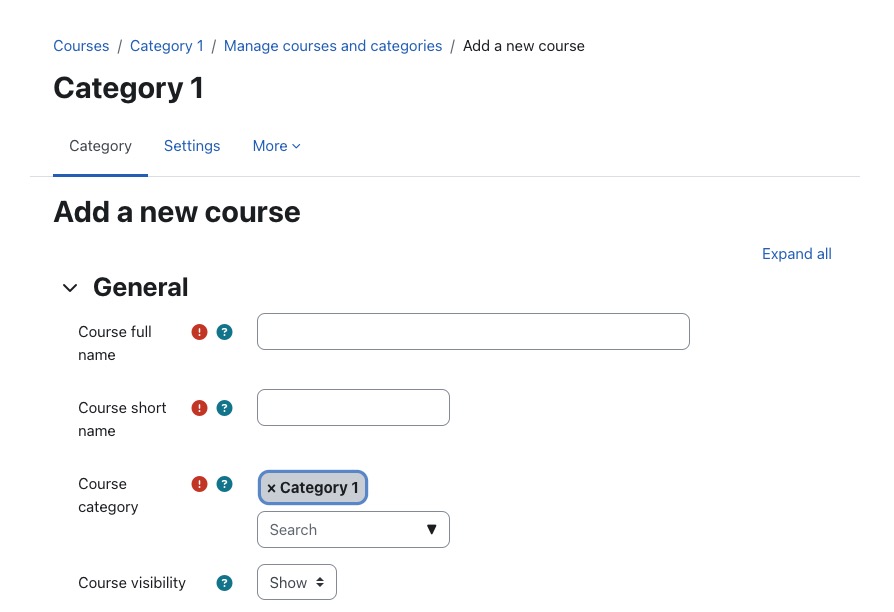This screenshot has height=612, width=894.
Task: Open the category Search dropdown
Action: pyautogui.click(x=353, y=529)
